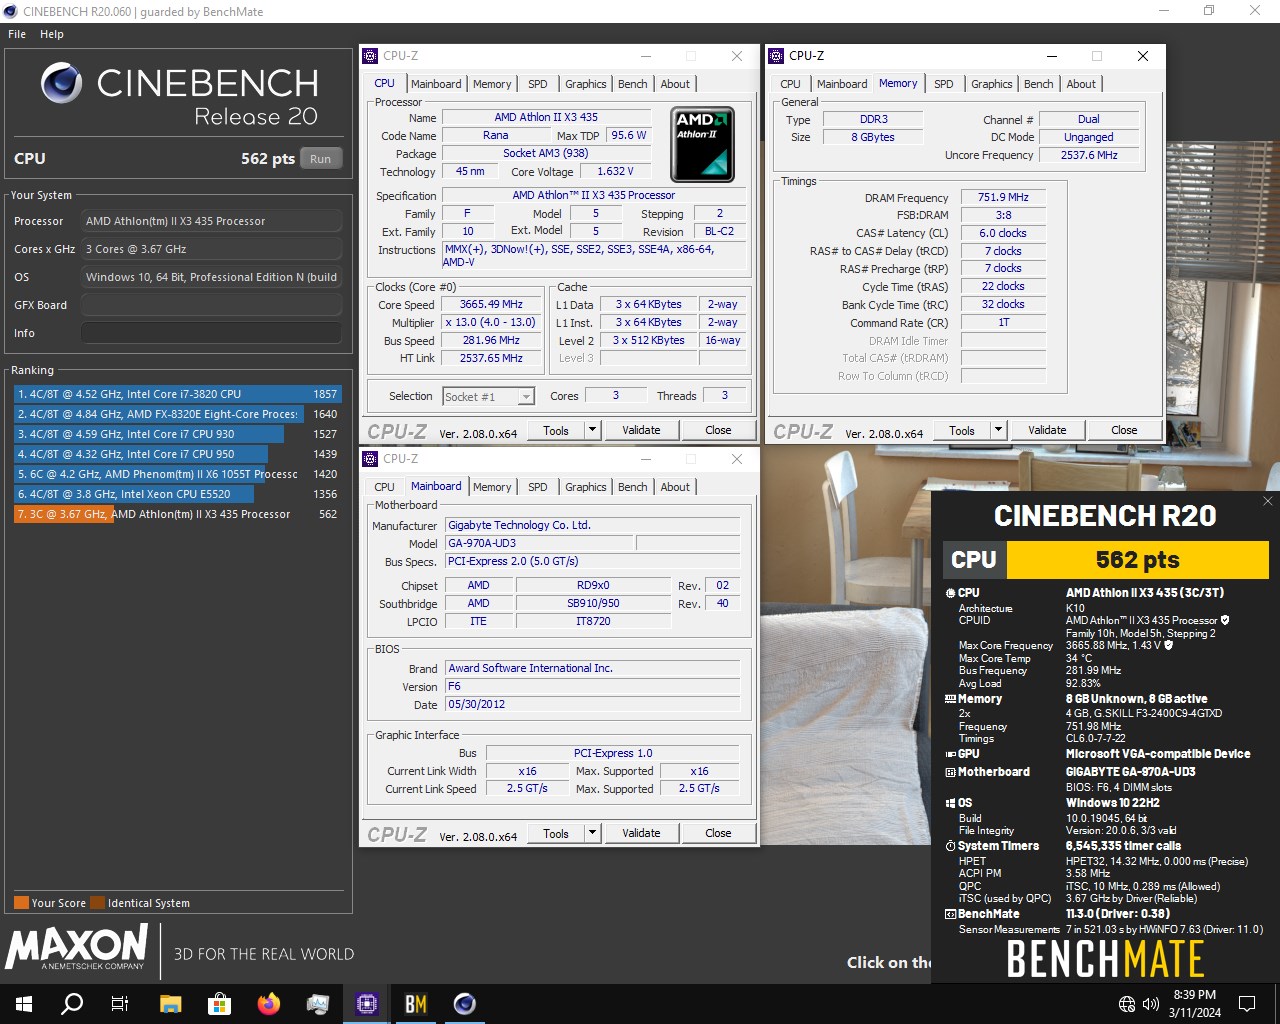The height and width of the screenshot is (1024, 1280).
Task: Click Cinebench sphere logo
Action: pos(62,83)
